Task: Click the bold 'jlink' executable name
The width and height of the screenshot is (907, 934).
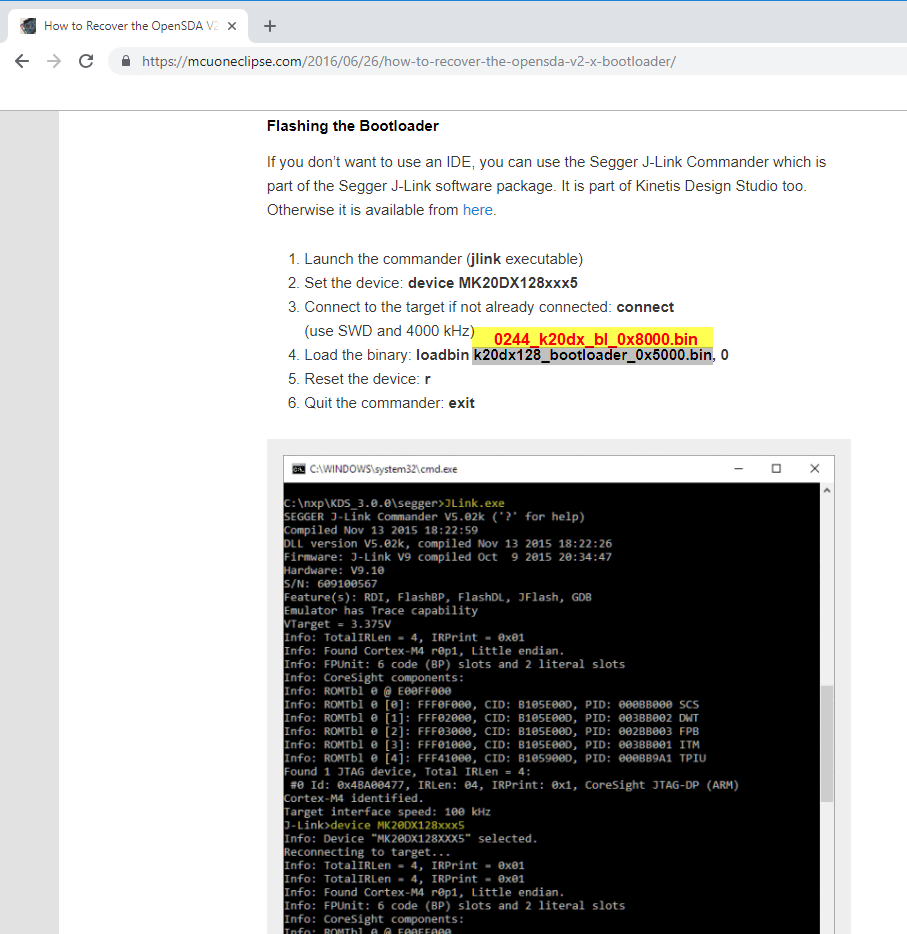Action: coord(485,259)
